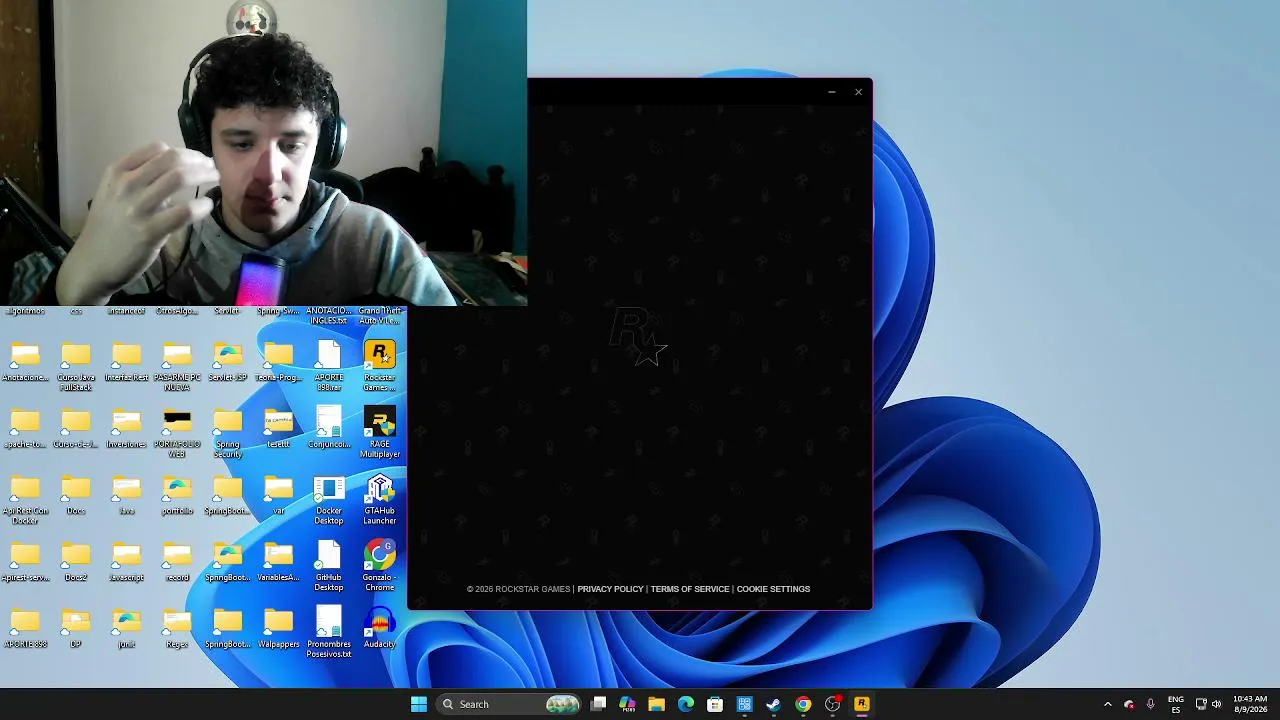The width and height of the screenshot is (1280, 720).
Task: Switch to Google Chrome from the taskbar
Action: coord(803,704)
